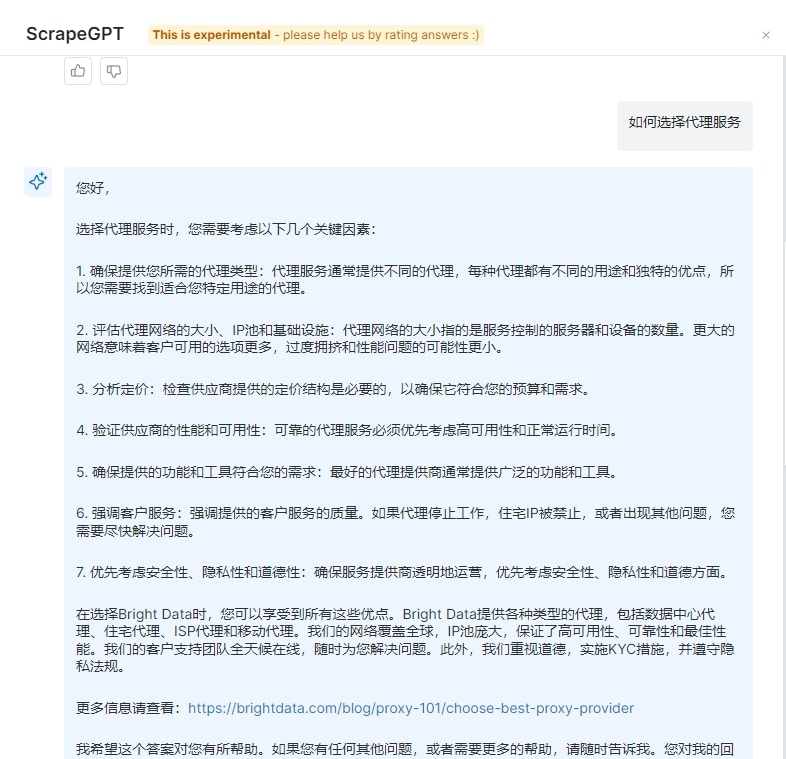The width and height of the screenshot is (786, 759).
Task: Click point 7 about 安全性、隐私性和道德性
Action: (x=402, y=572)
